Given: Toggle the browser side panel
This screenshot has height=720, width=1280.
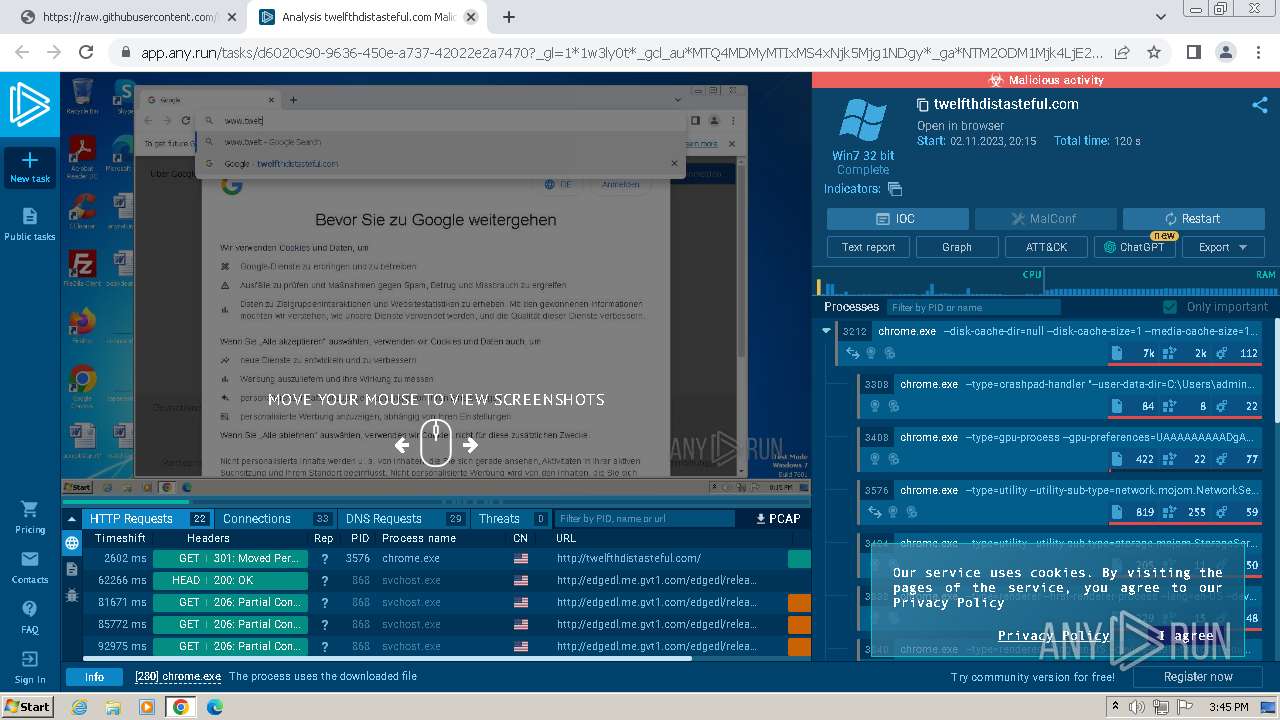Looking at the screenshot, I should (x=1194, y=52).
